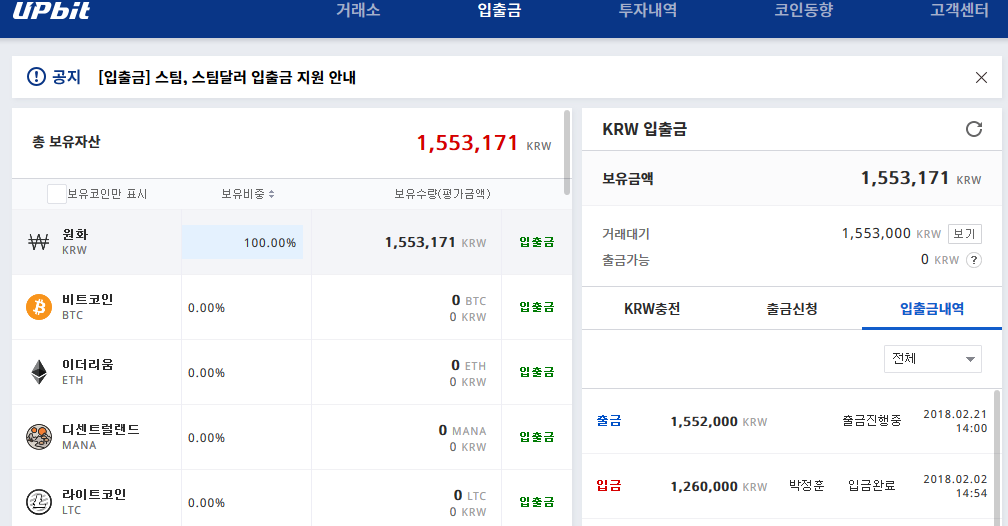Toggle the 보유코인만 표시 checkbox

coord(57,194)
